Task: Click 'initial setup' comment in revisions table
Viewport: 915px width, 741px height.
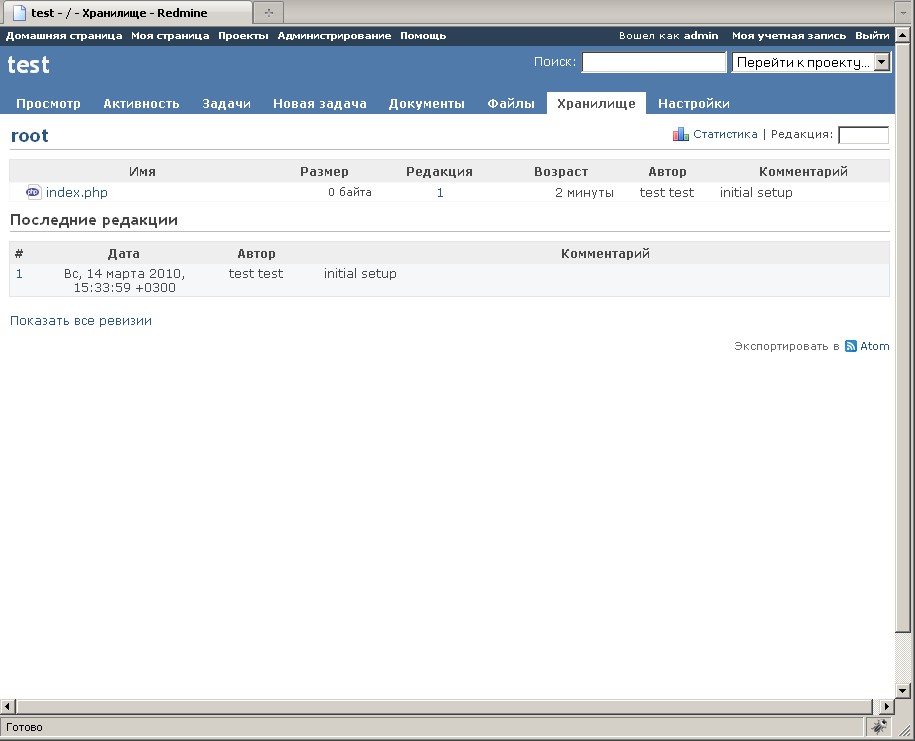Action: pyautogui.click(x=360, y=274)
